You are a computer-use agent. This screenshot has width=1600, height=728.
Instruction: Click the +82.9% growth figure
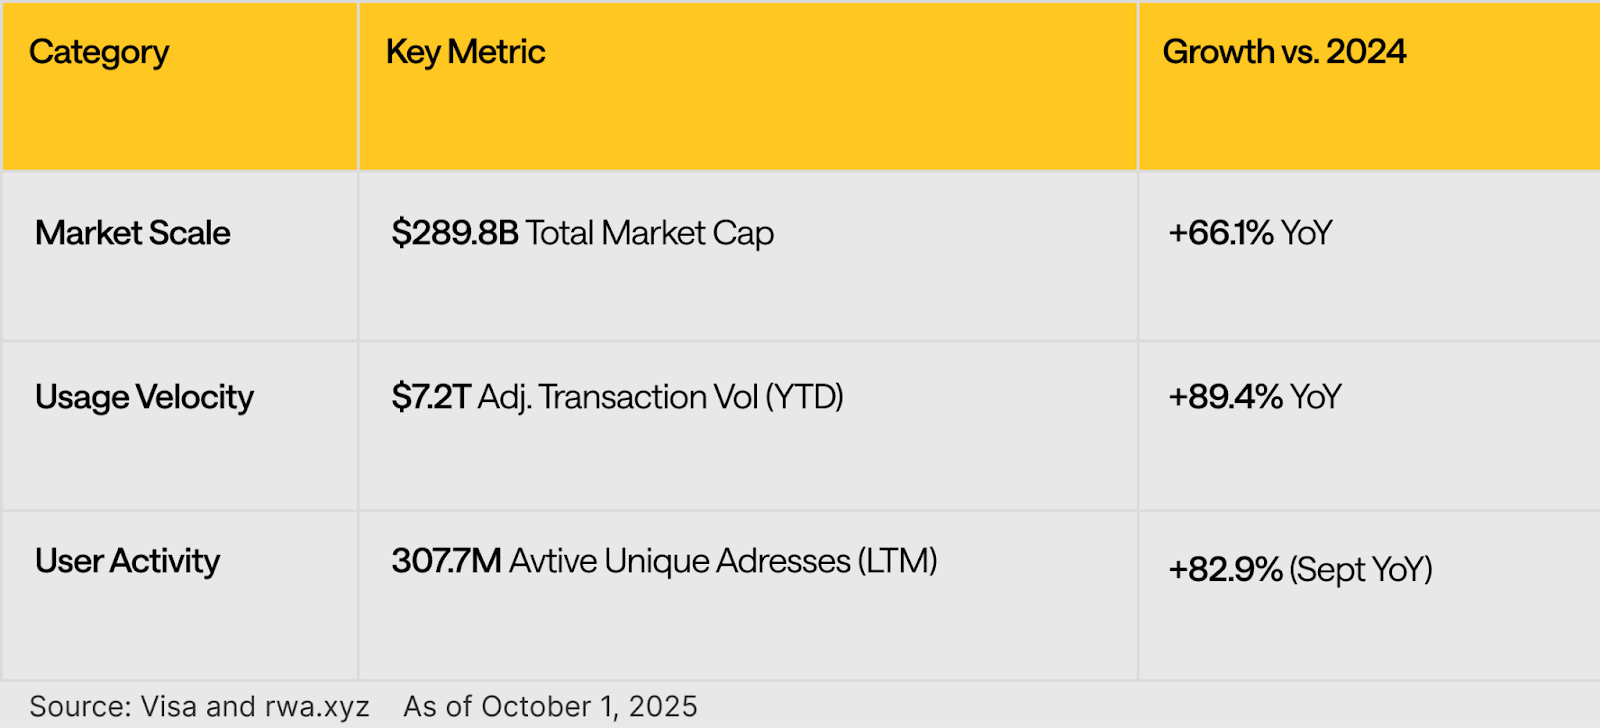pyautogui.click(x=1225, y=569)
